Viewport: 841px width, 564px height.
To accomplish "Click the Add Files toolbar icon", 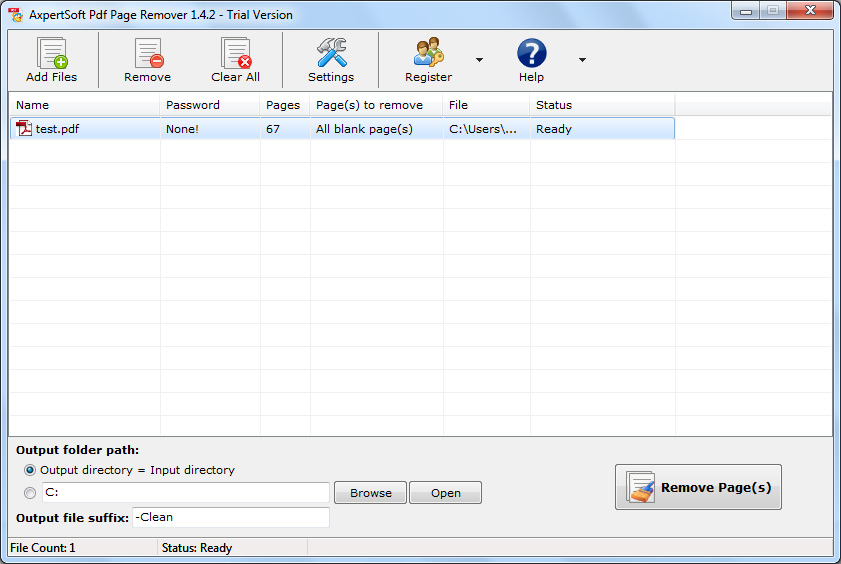I will [x=52, y=53].
